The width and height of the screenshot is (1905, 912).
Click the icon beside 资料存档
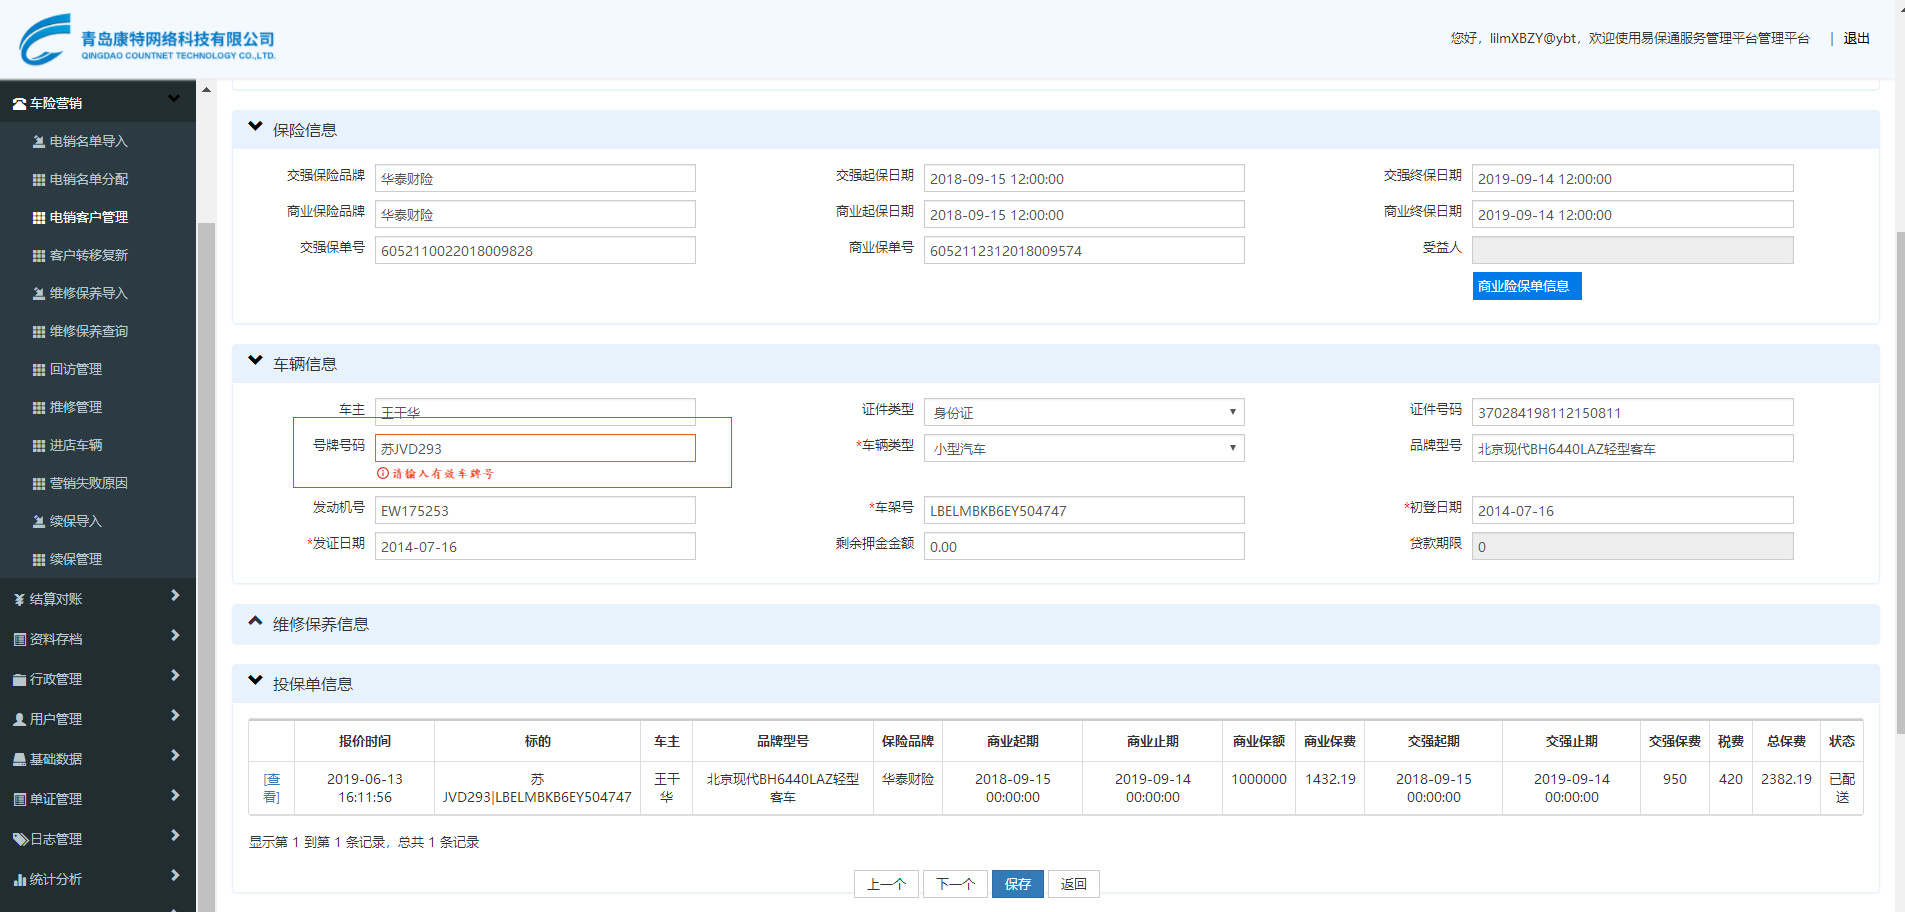tap(19, 640)
